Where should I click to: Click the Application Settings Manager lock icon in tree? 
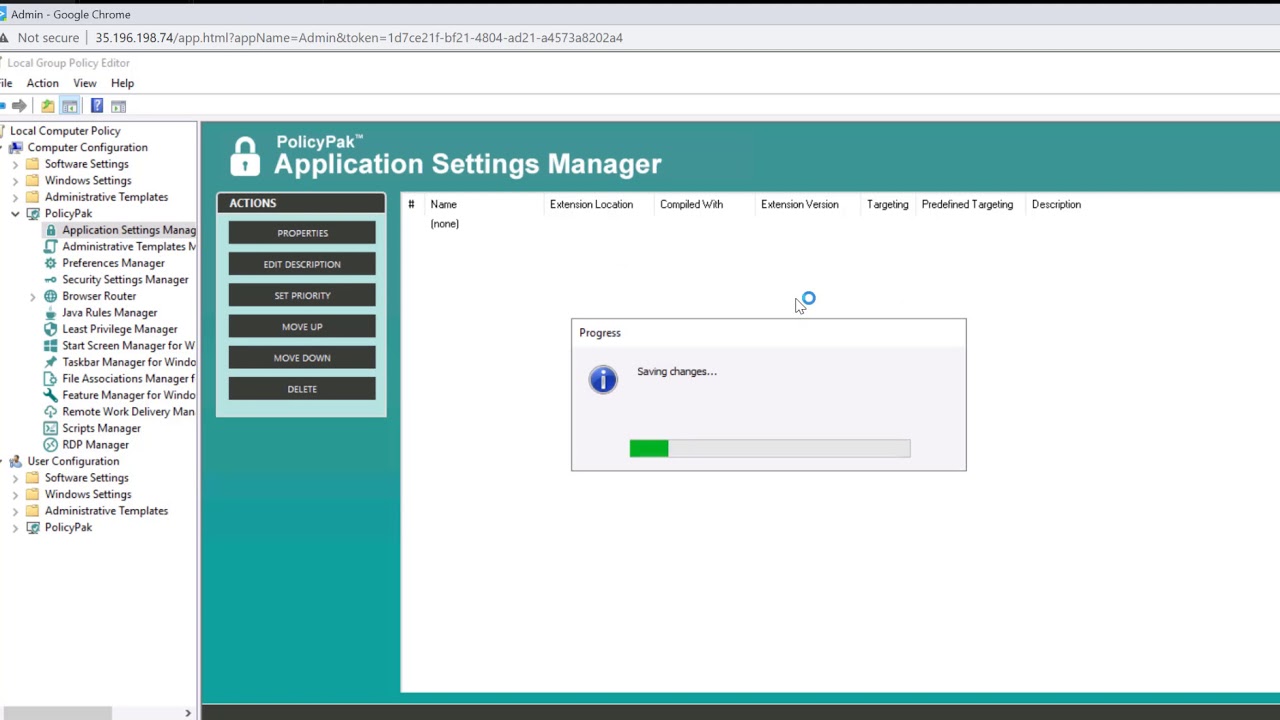51,230
